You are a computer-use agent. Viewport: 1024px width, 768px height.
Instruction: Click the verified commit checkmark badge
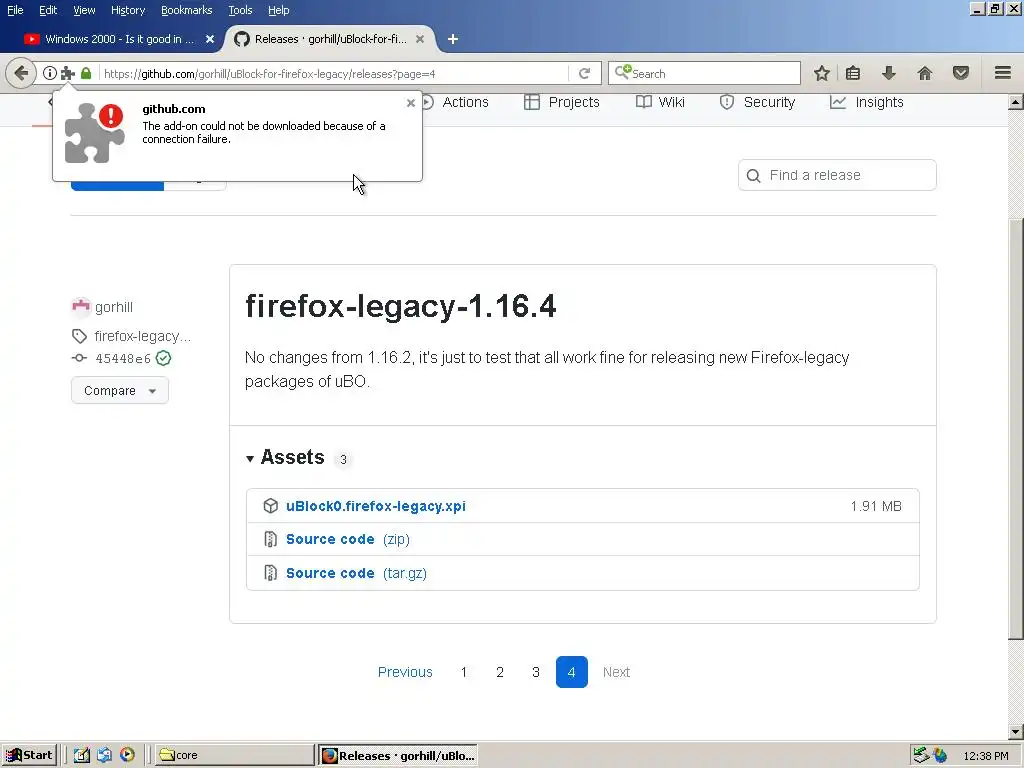(163, 358)
